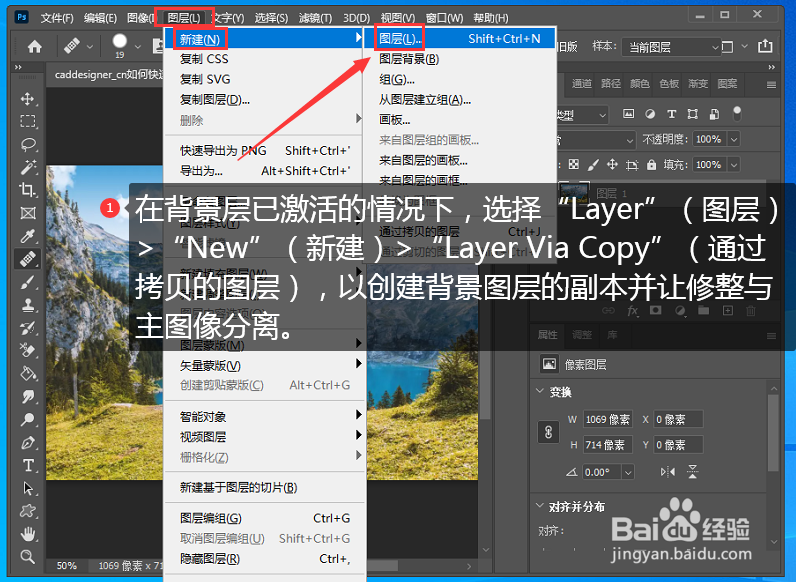This screenshot has width=796, height=582.
Task: Filter layers by smart object icon
Action: pos(714,114)
